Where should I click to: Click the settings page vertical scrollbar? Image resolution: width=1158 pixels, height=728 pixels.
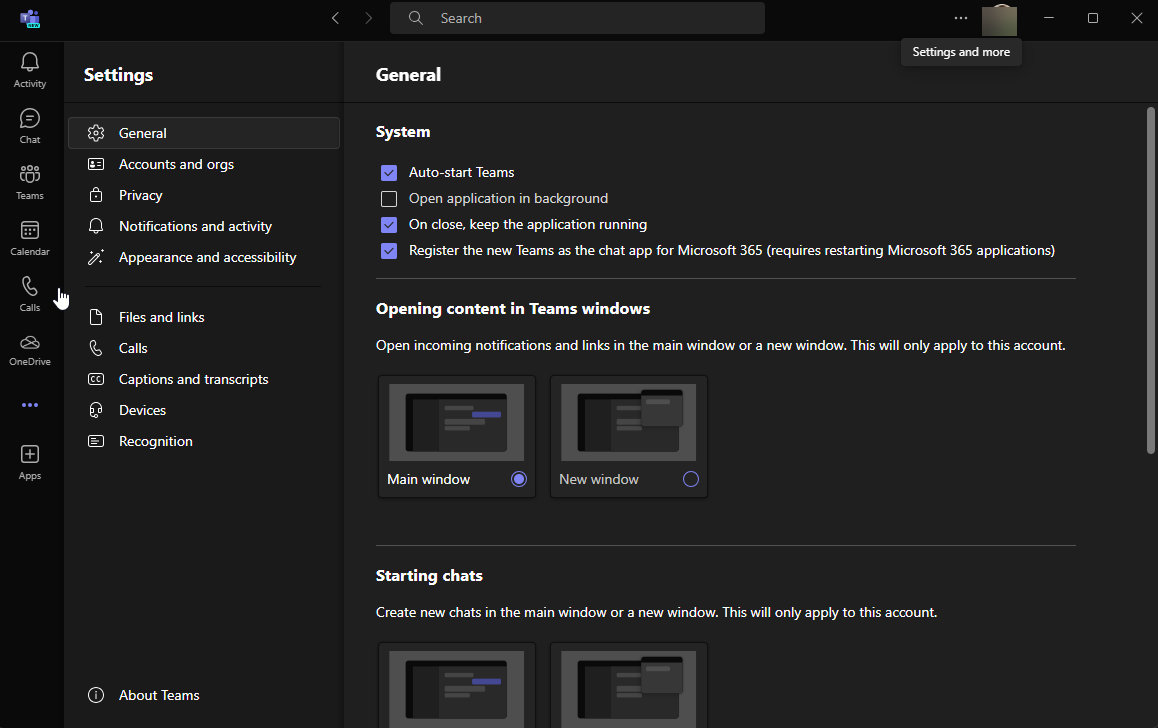pos(1151,281)
